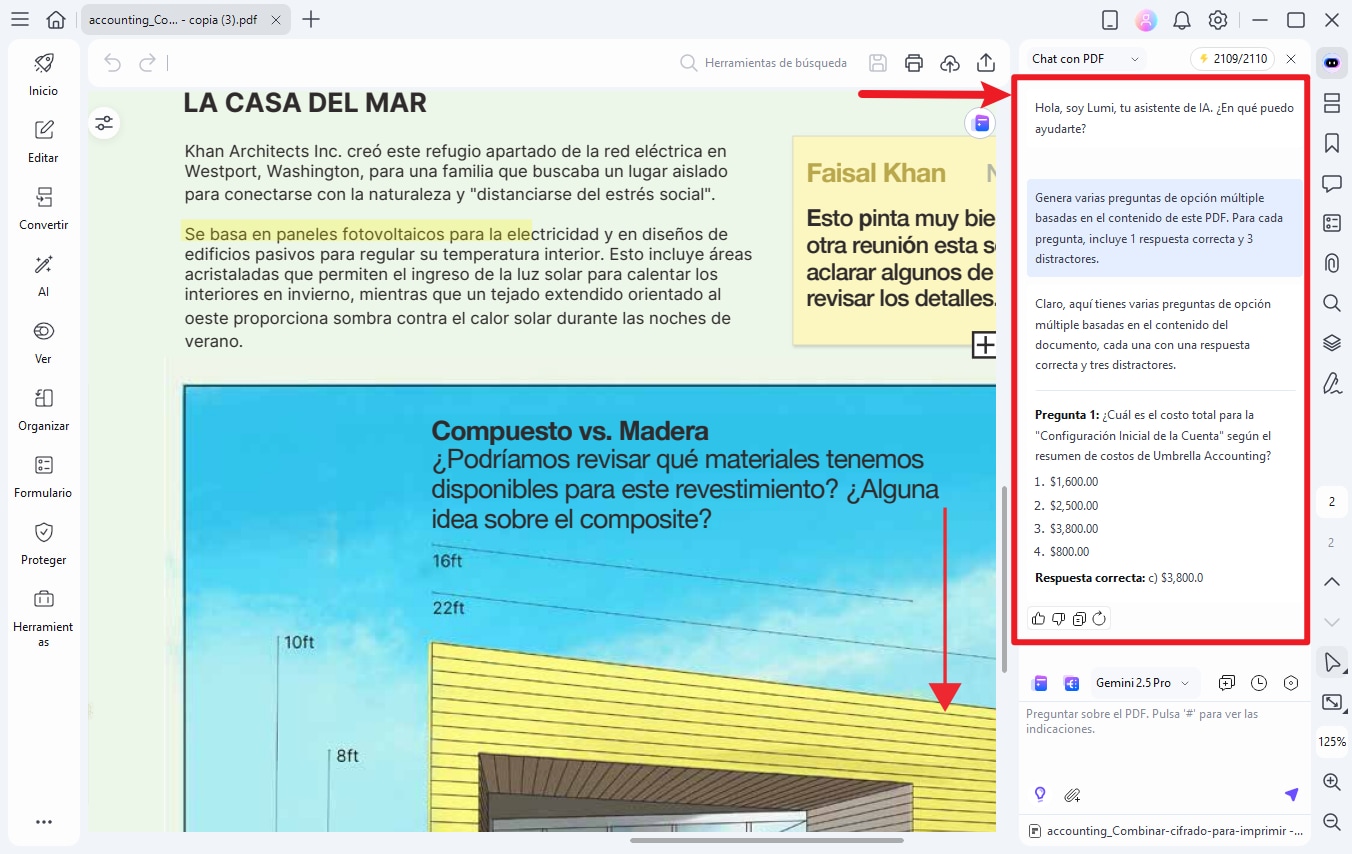This screenshot has width=1352, height=854.
Task: Attach a file using the paperclip icon
Action: point(1072,794)
